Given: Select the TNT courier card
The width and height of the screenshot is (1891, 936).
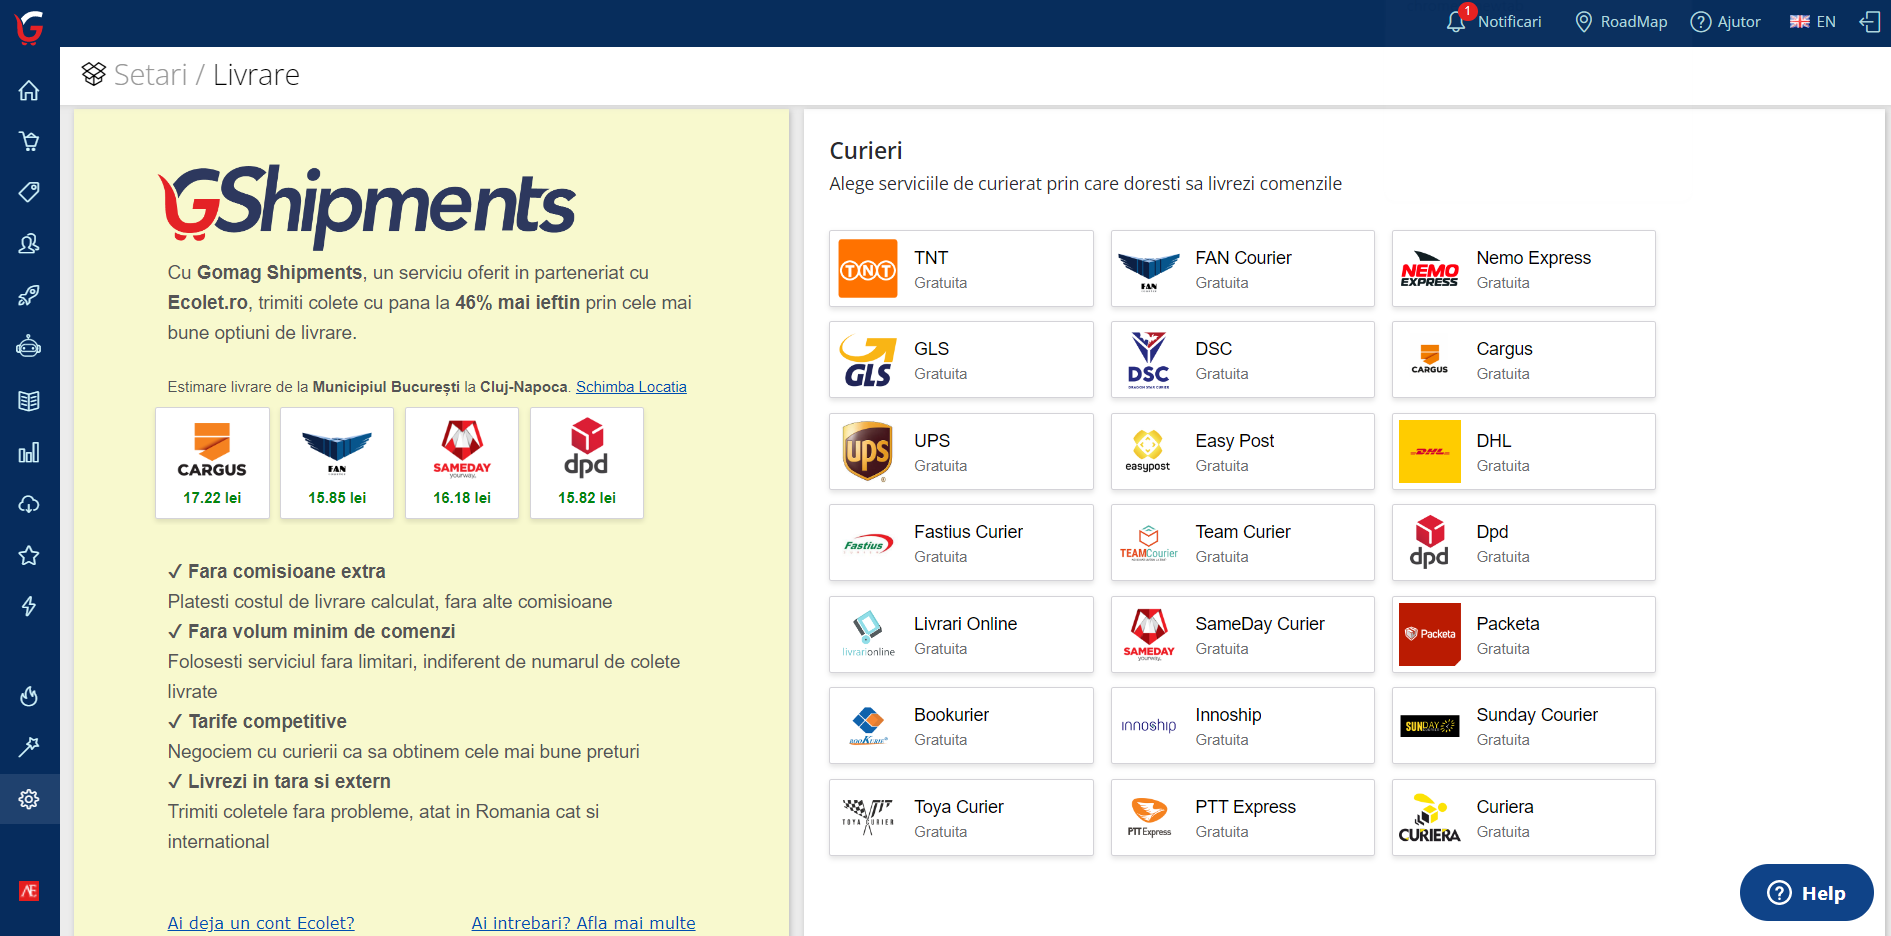Looking at the screenshot, I should point(961,269).
